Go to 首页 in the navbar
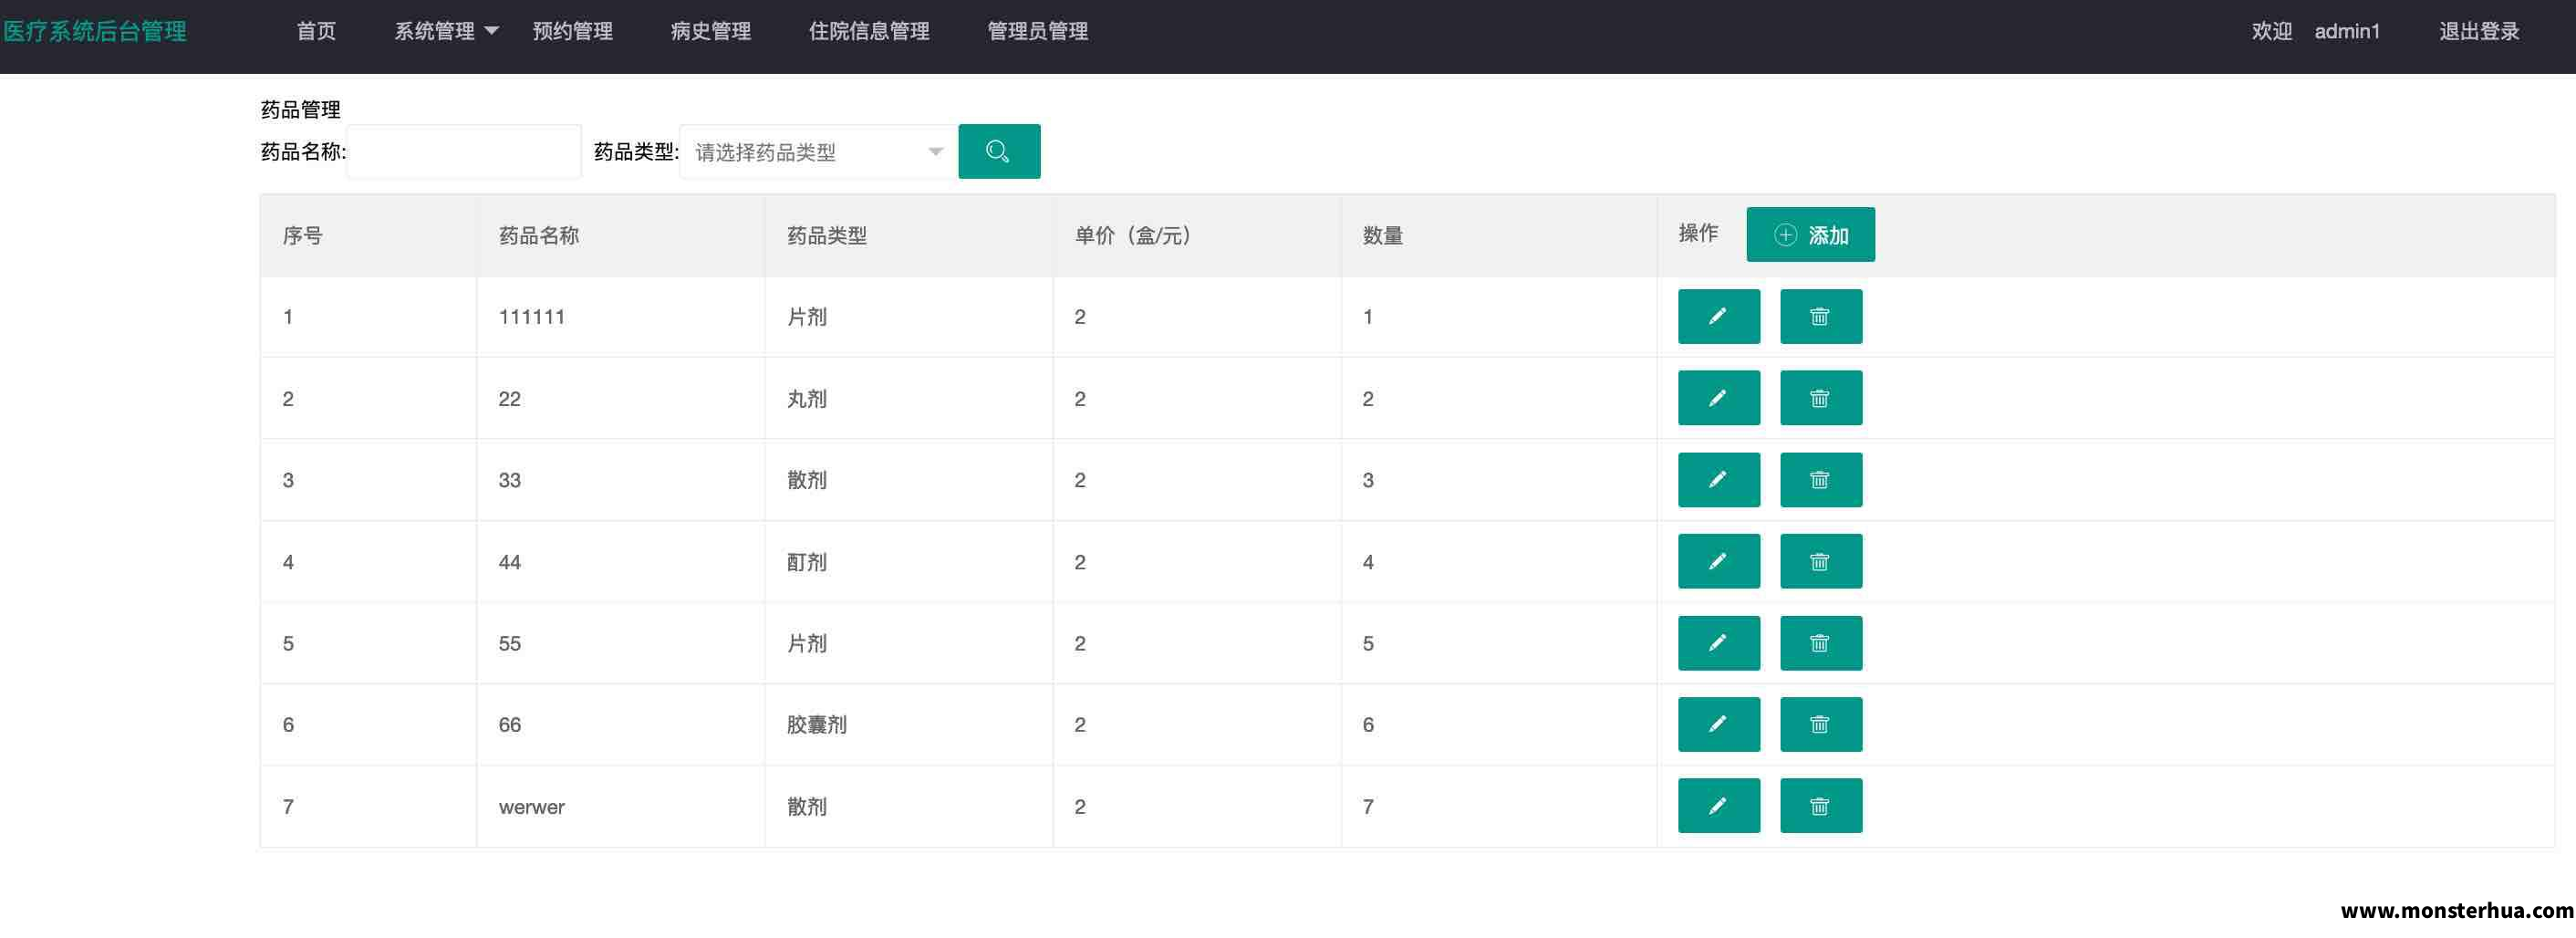 pos(316,32)
